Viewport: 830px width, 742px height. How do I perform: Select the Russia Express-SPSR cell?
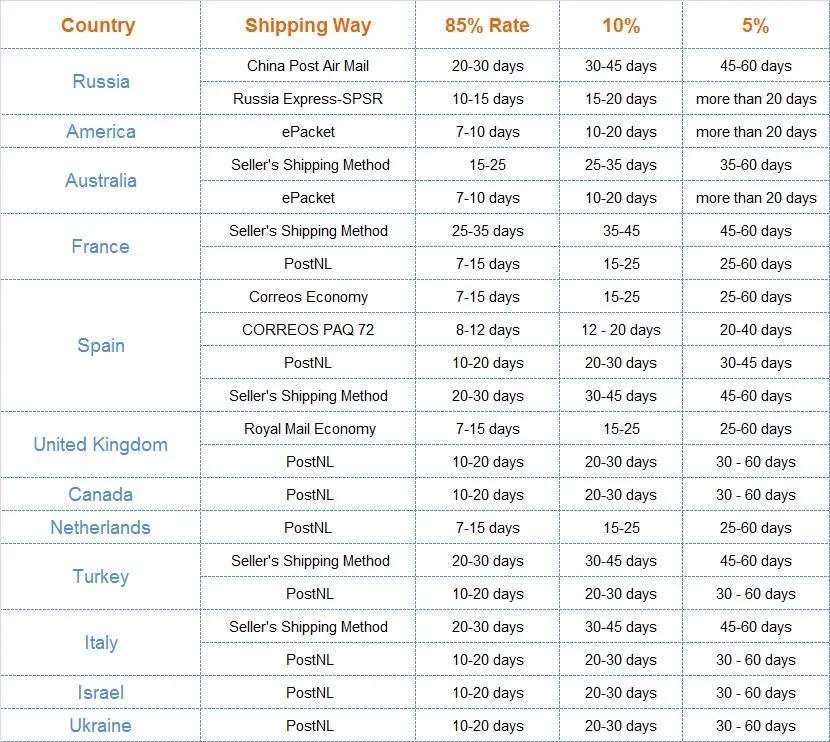(x=308, y=99)
